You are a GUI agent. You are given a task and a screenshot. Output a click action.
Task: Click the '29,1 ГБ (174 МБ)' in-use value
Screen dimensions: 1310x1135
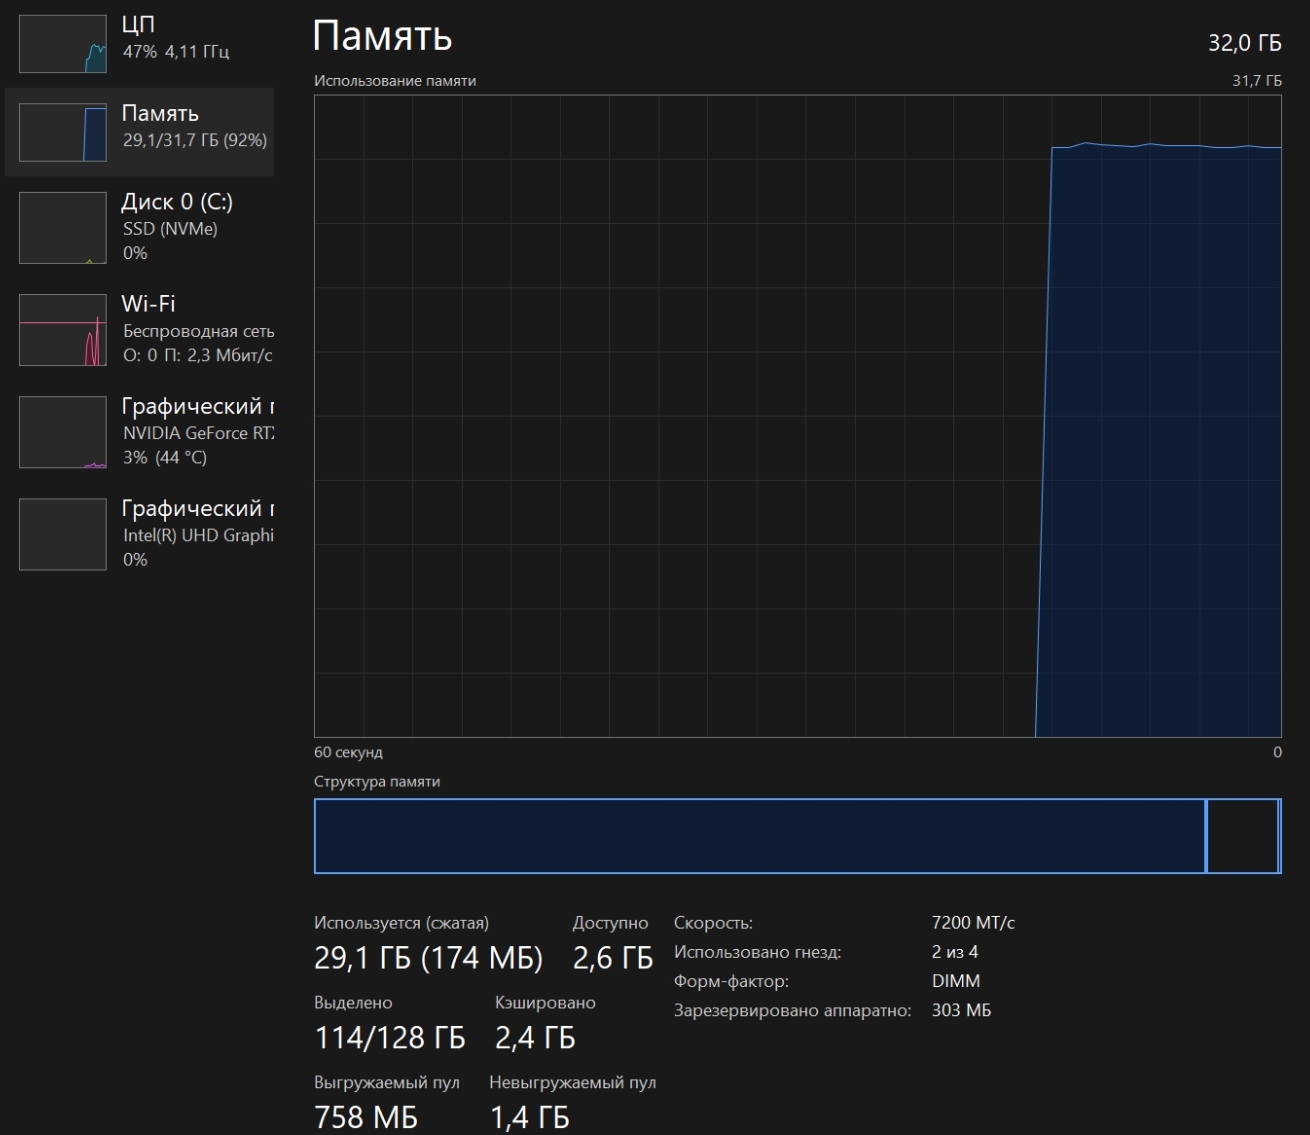pos(428,958)
